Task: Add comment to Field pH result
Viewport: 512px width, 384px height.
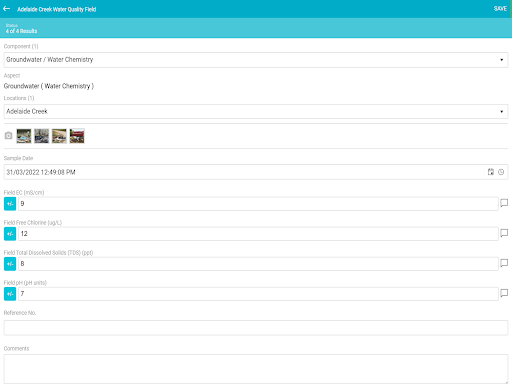Action: coord(504,293)
